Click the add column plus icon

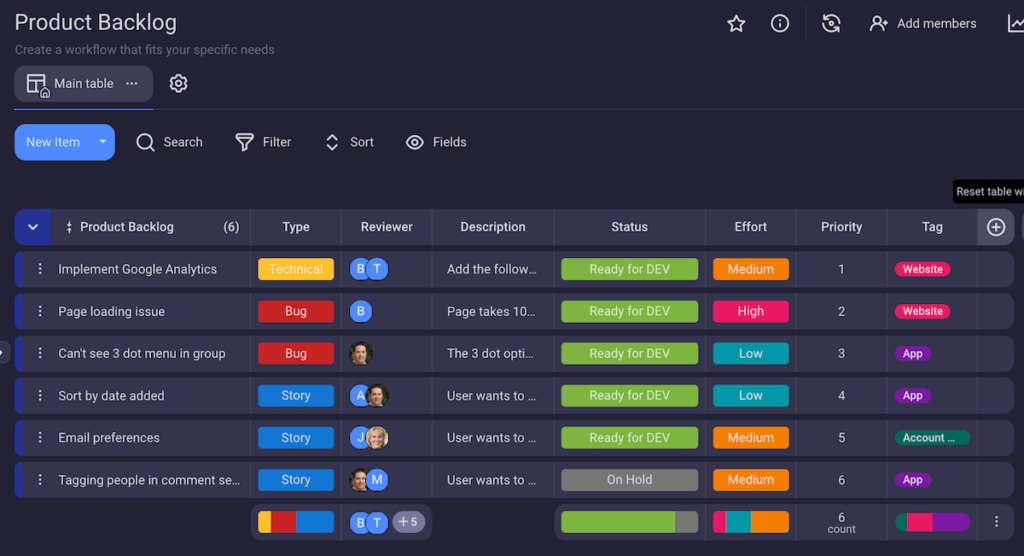[x=995, y=227]
